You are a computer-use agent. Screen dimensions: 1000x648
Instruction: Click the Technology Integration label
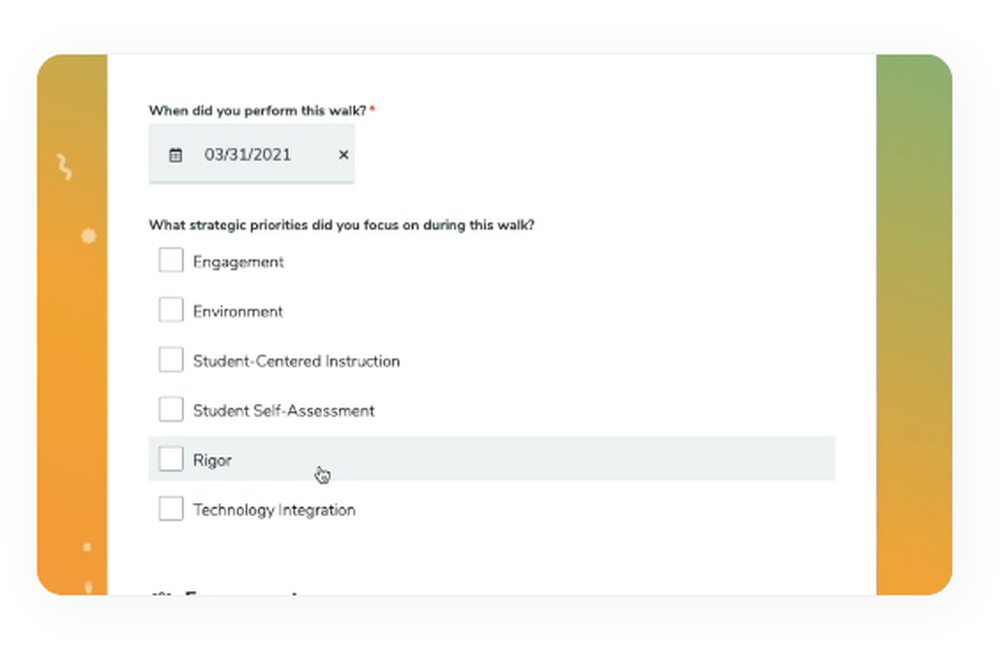click(274, 510)
